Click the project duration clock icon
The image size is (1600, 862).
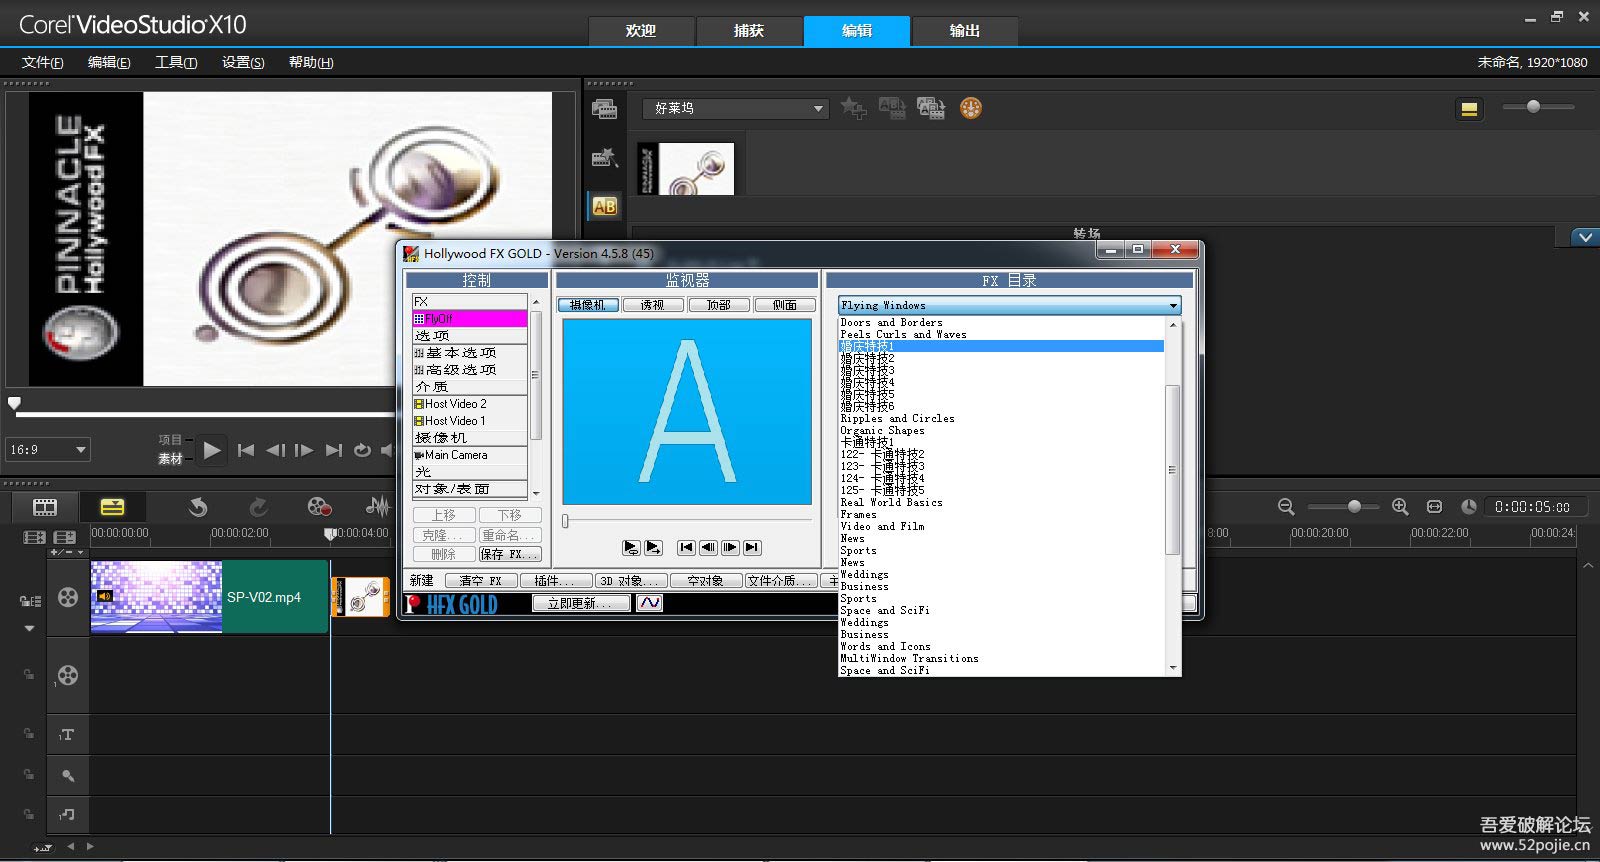pyautogui.click(x=1468, y=507)
